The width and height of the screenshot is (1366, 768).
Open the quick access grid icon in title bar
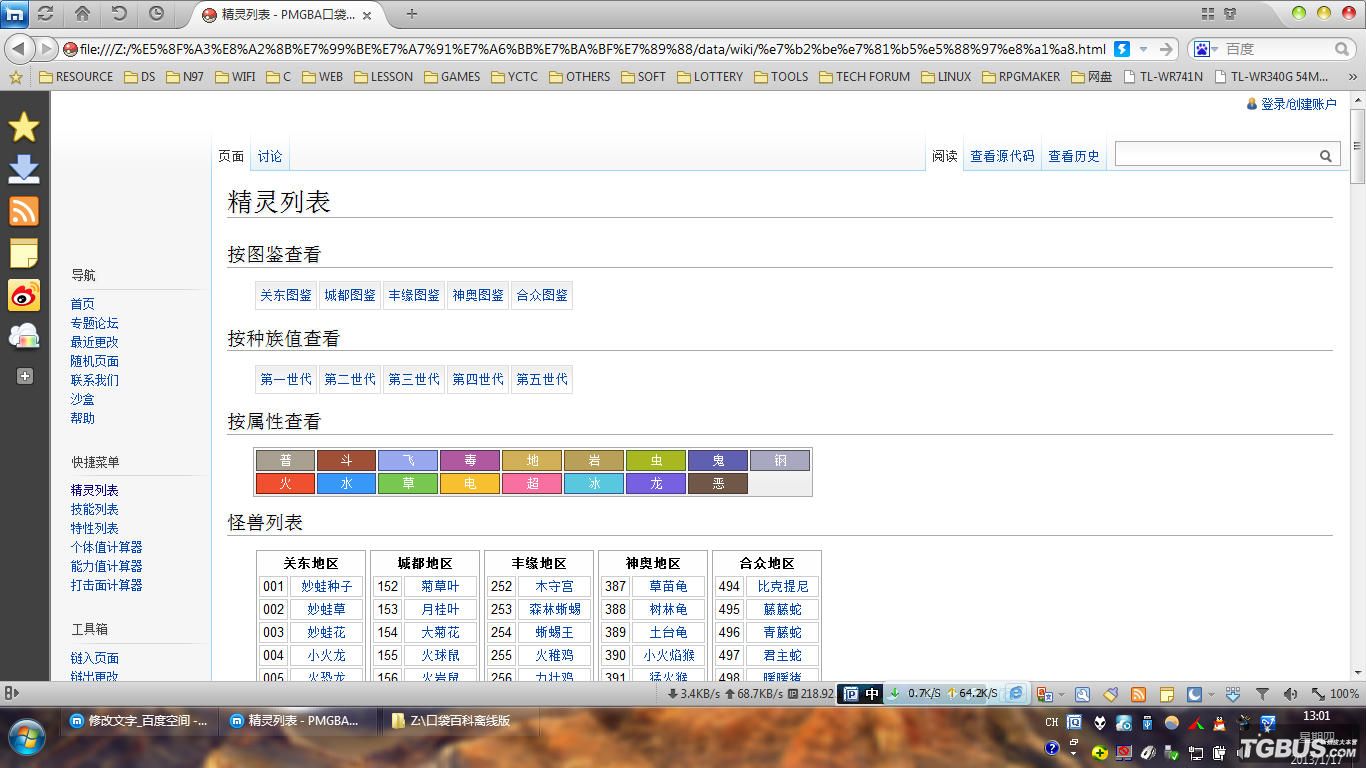pyautogui.click(x=1208, y=14)
